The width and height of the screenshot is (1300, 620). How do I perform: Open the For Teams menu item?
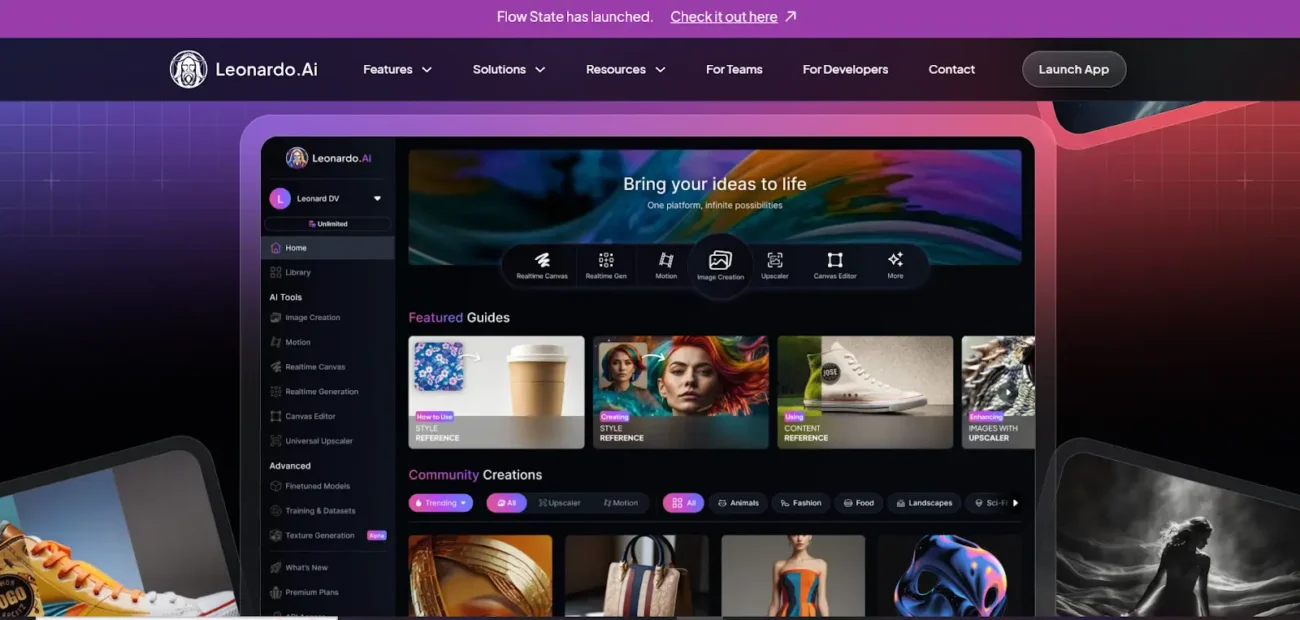pyautogui.click(x=734, y=70)
